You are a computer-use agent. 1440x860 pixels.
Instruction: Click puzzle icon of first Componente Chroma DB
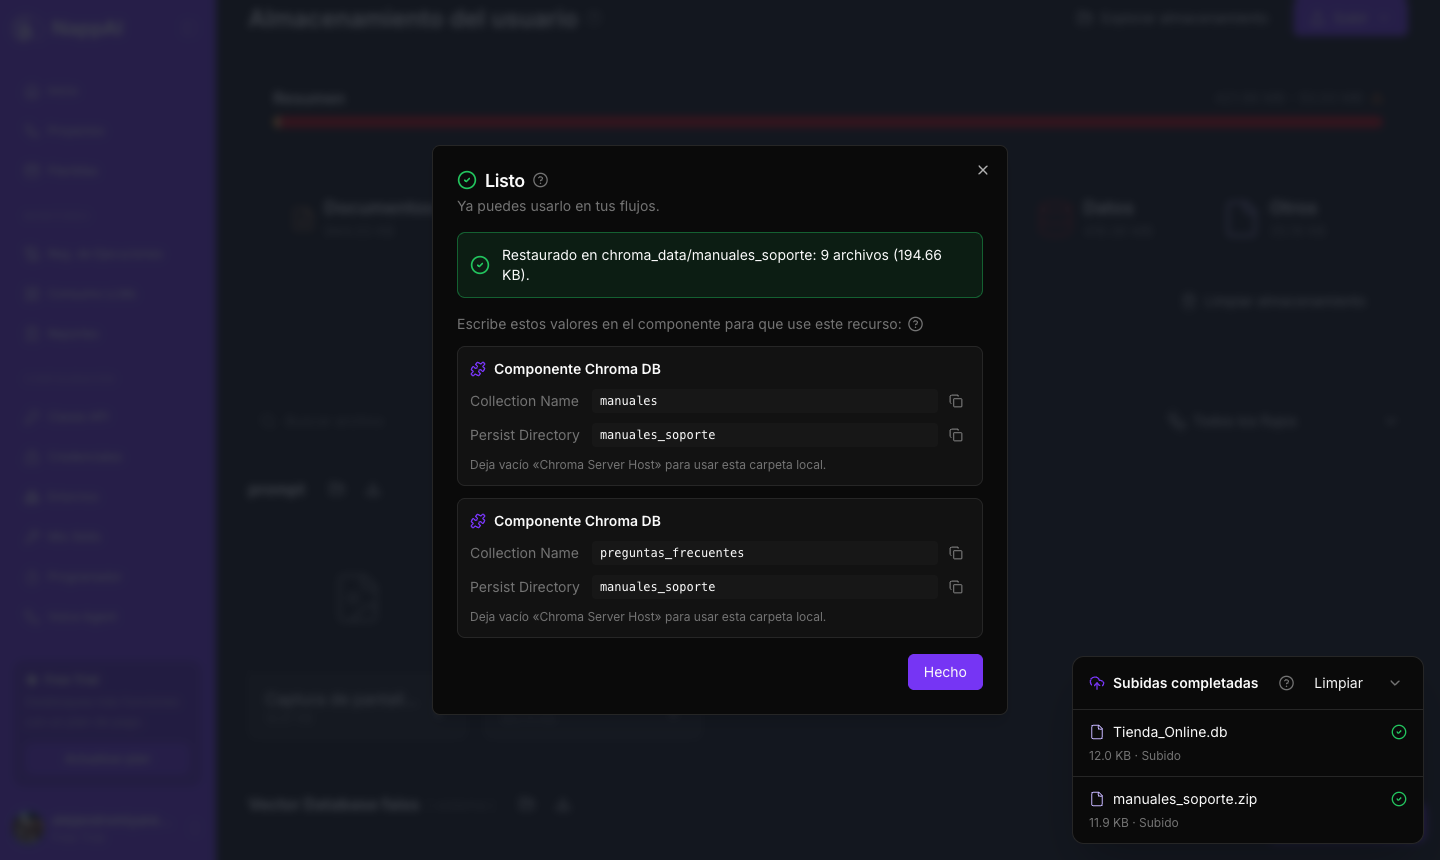[478, 369]
